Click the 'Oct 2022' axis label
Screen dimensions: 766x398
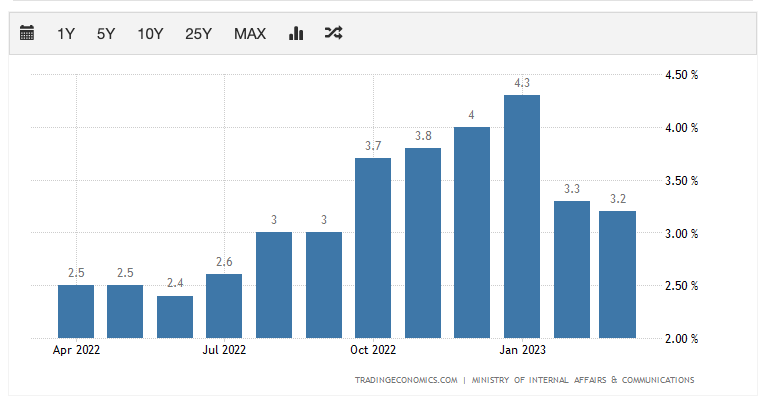click(373, 350)
